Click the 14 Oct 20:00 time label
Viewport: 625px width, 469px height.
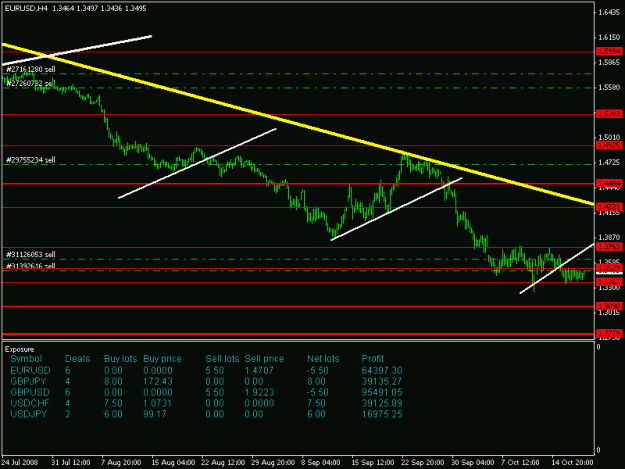pos(572,462)
